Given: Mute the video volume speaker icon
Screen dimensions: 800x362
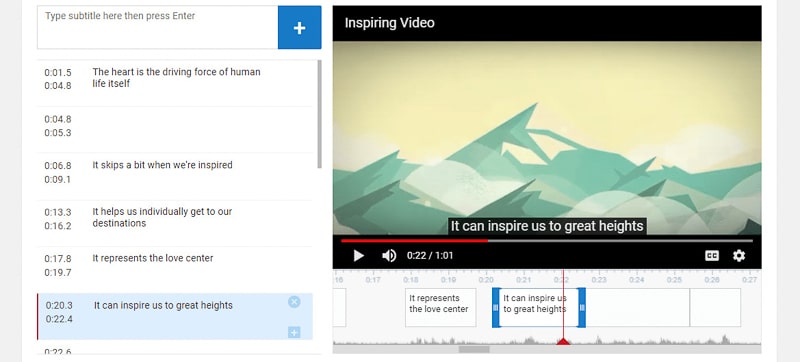Looking at the screenshot, I should point(389,255).
